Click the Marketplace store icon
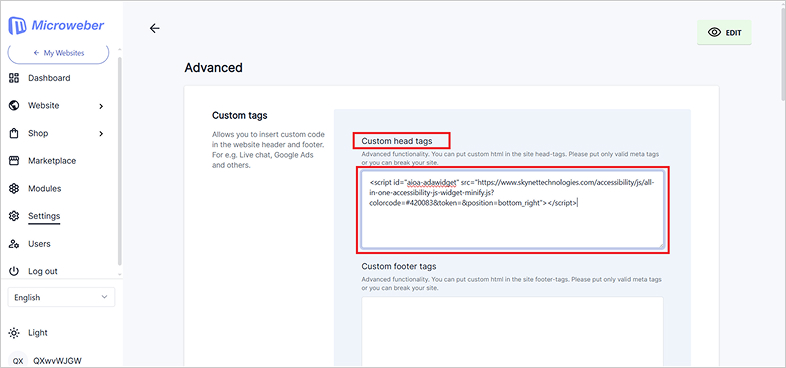The height and width of the screenshot is (368, 786). click(x=14, y=161)
